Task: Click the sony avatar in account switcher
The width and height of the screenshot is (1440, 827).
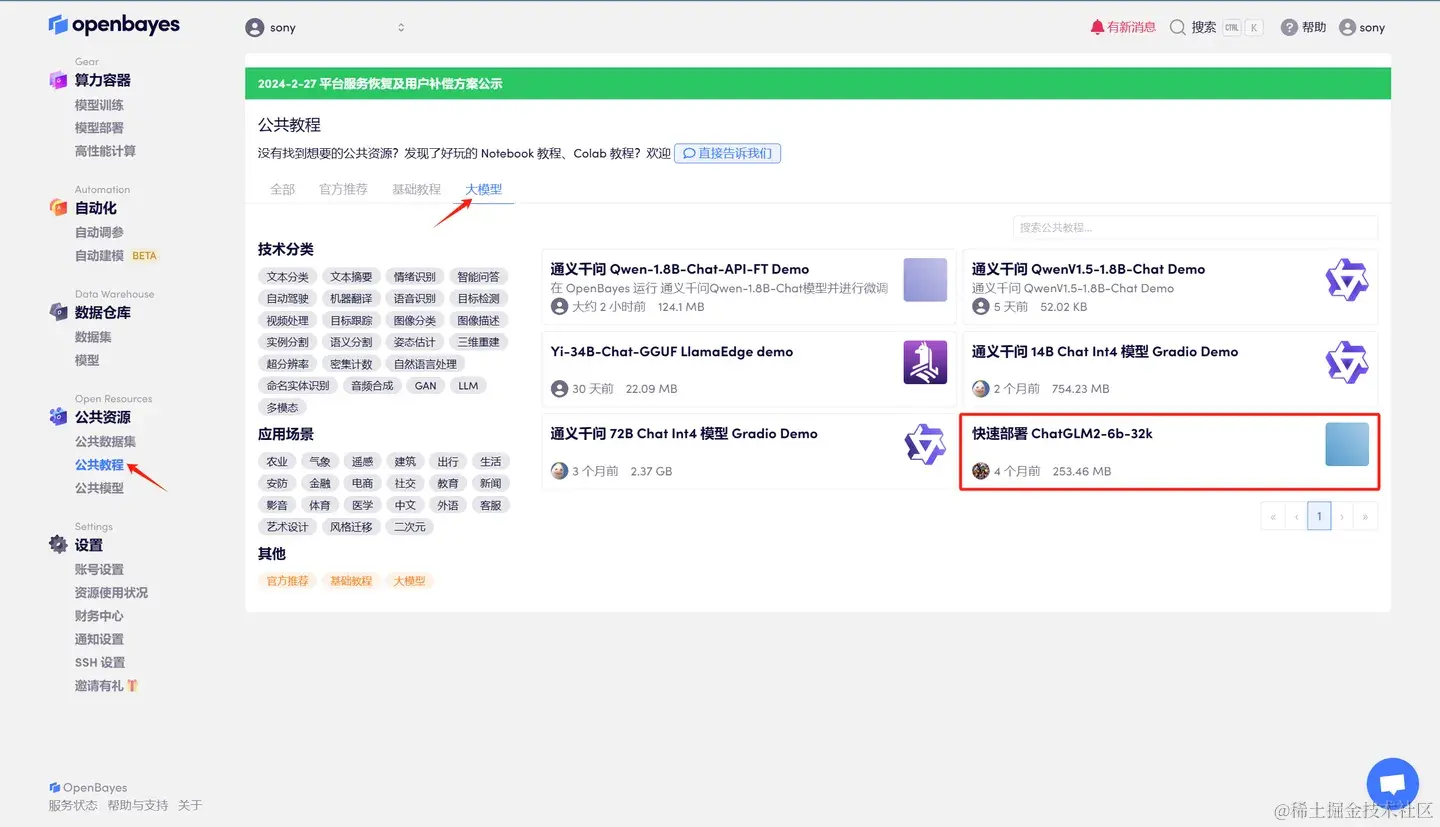Action: pos(255,28)
